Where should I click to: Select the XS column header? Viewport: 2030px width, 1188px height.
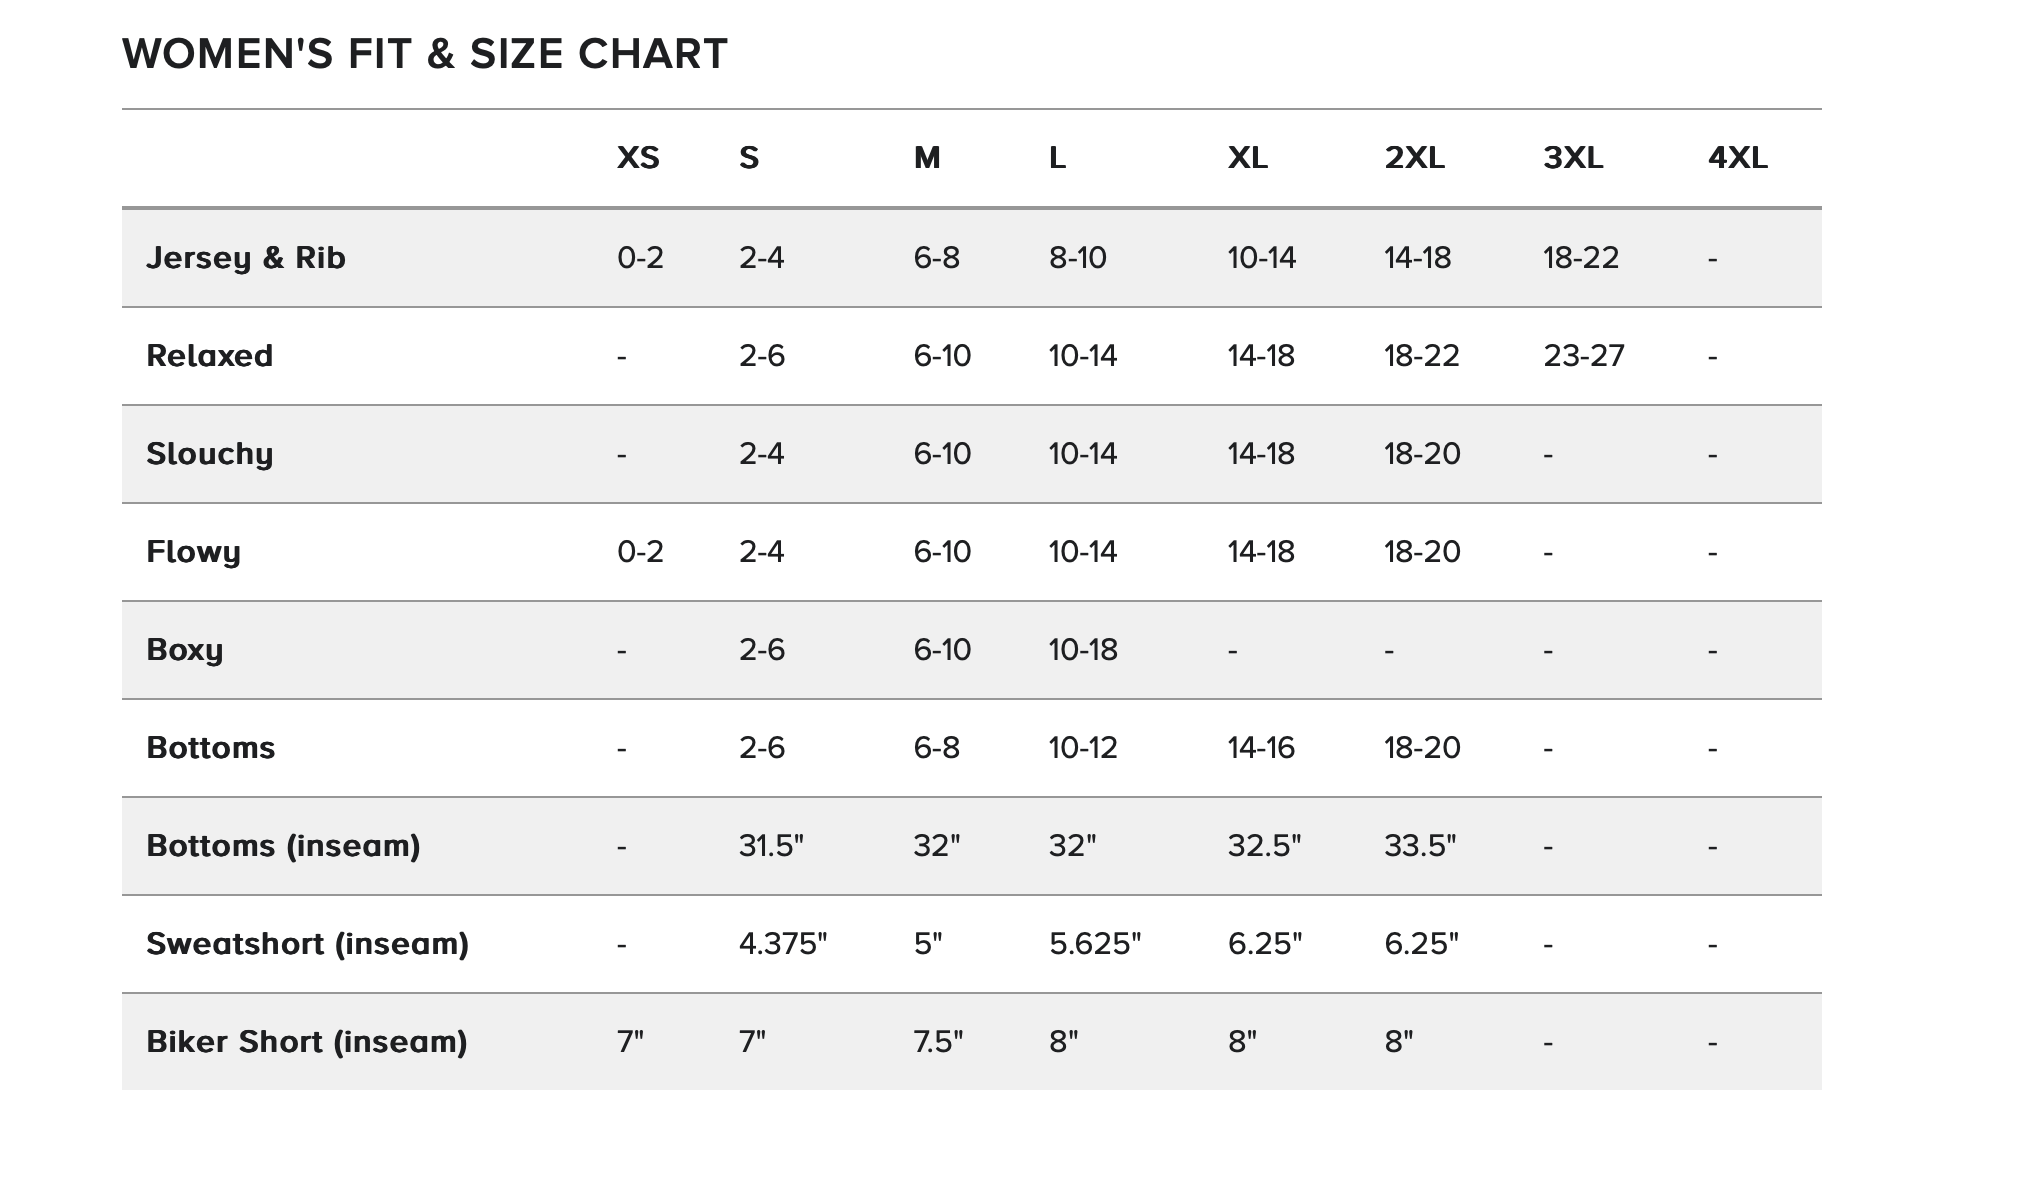(638, 158)
